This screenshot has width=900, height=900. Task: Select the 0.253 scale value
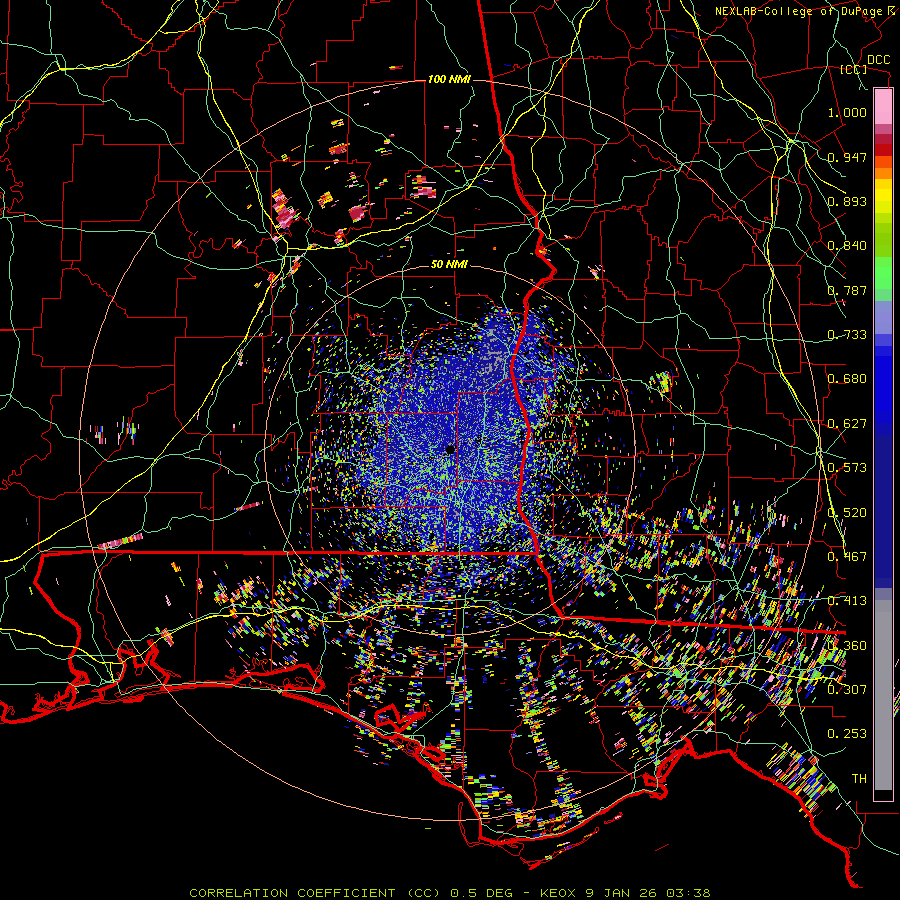pos(847,734)
